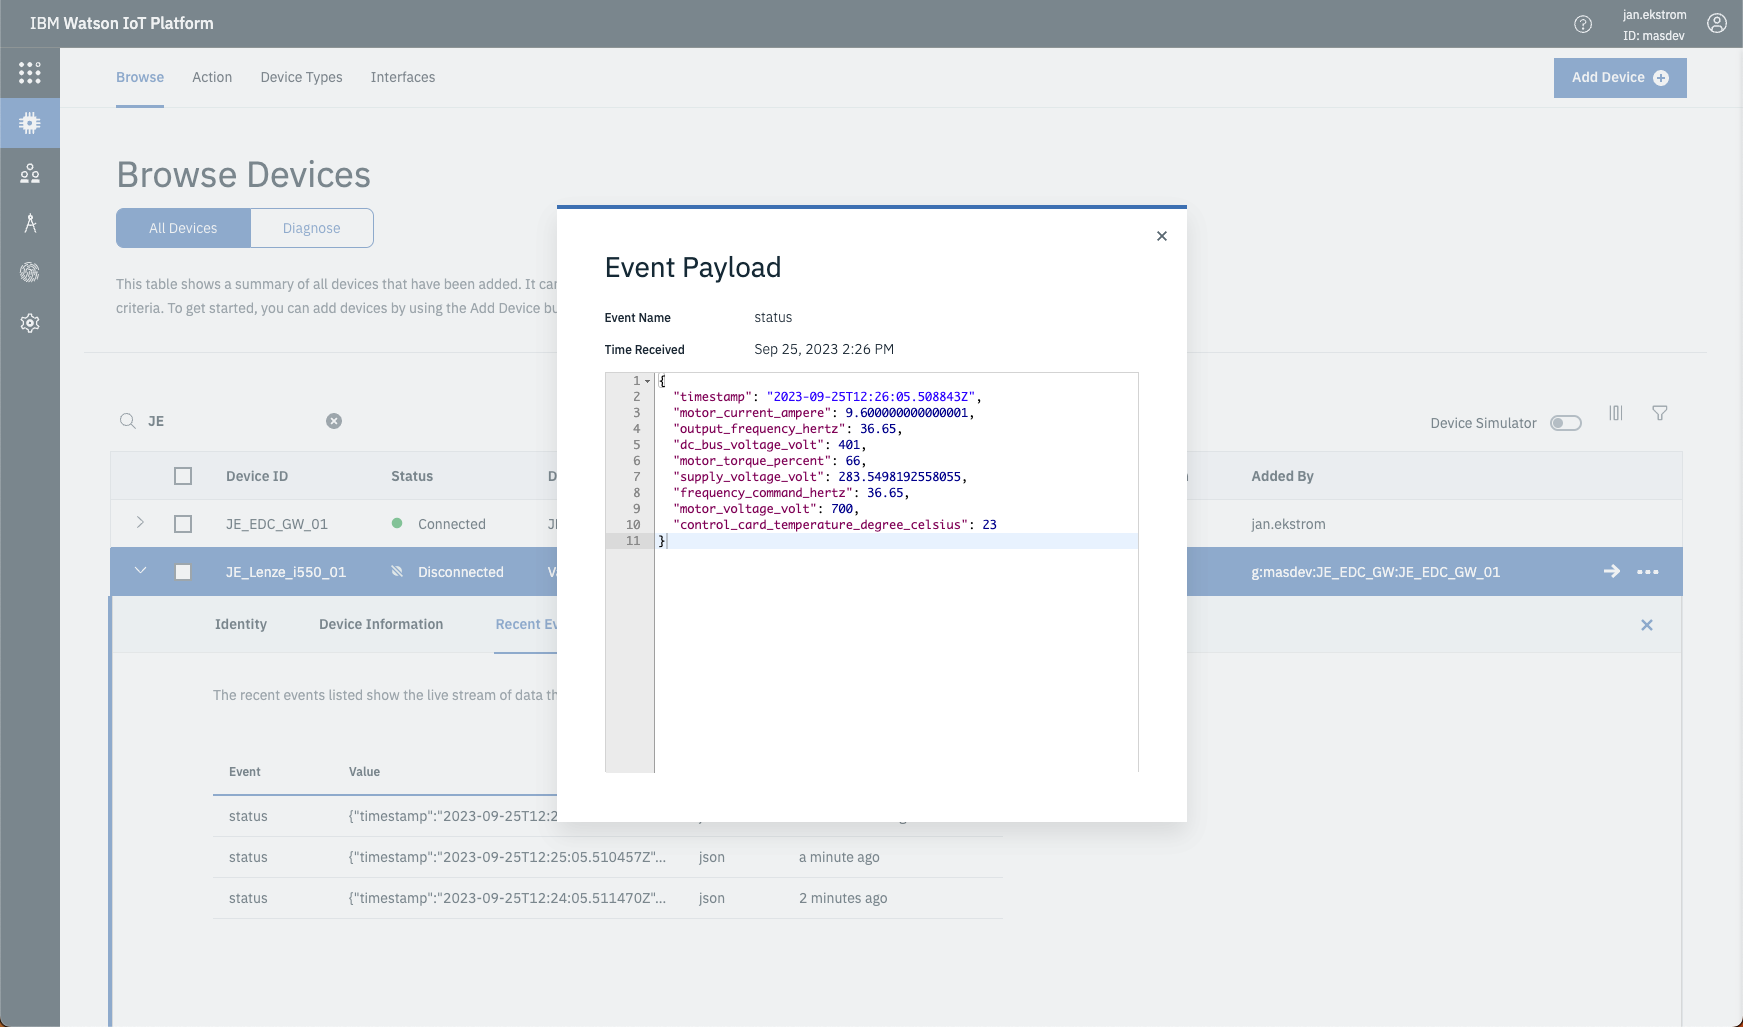Screen dimensions: 1743x1027
Task: Select the status event from 2 minutes ago
Action: click(608, 898)
